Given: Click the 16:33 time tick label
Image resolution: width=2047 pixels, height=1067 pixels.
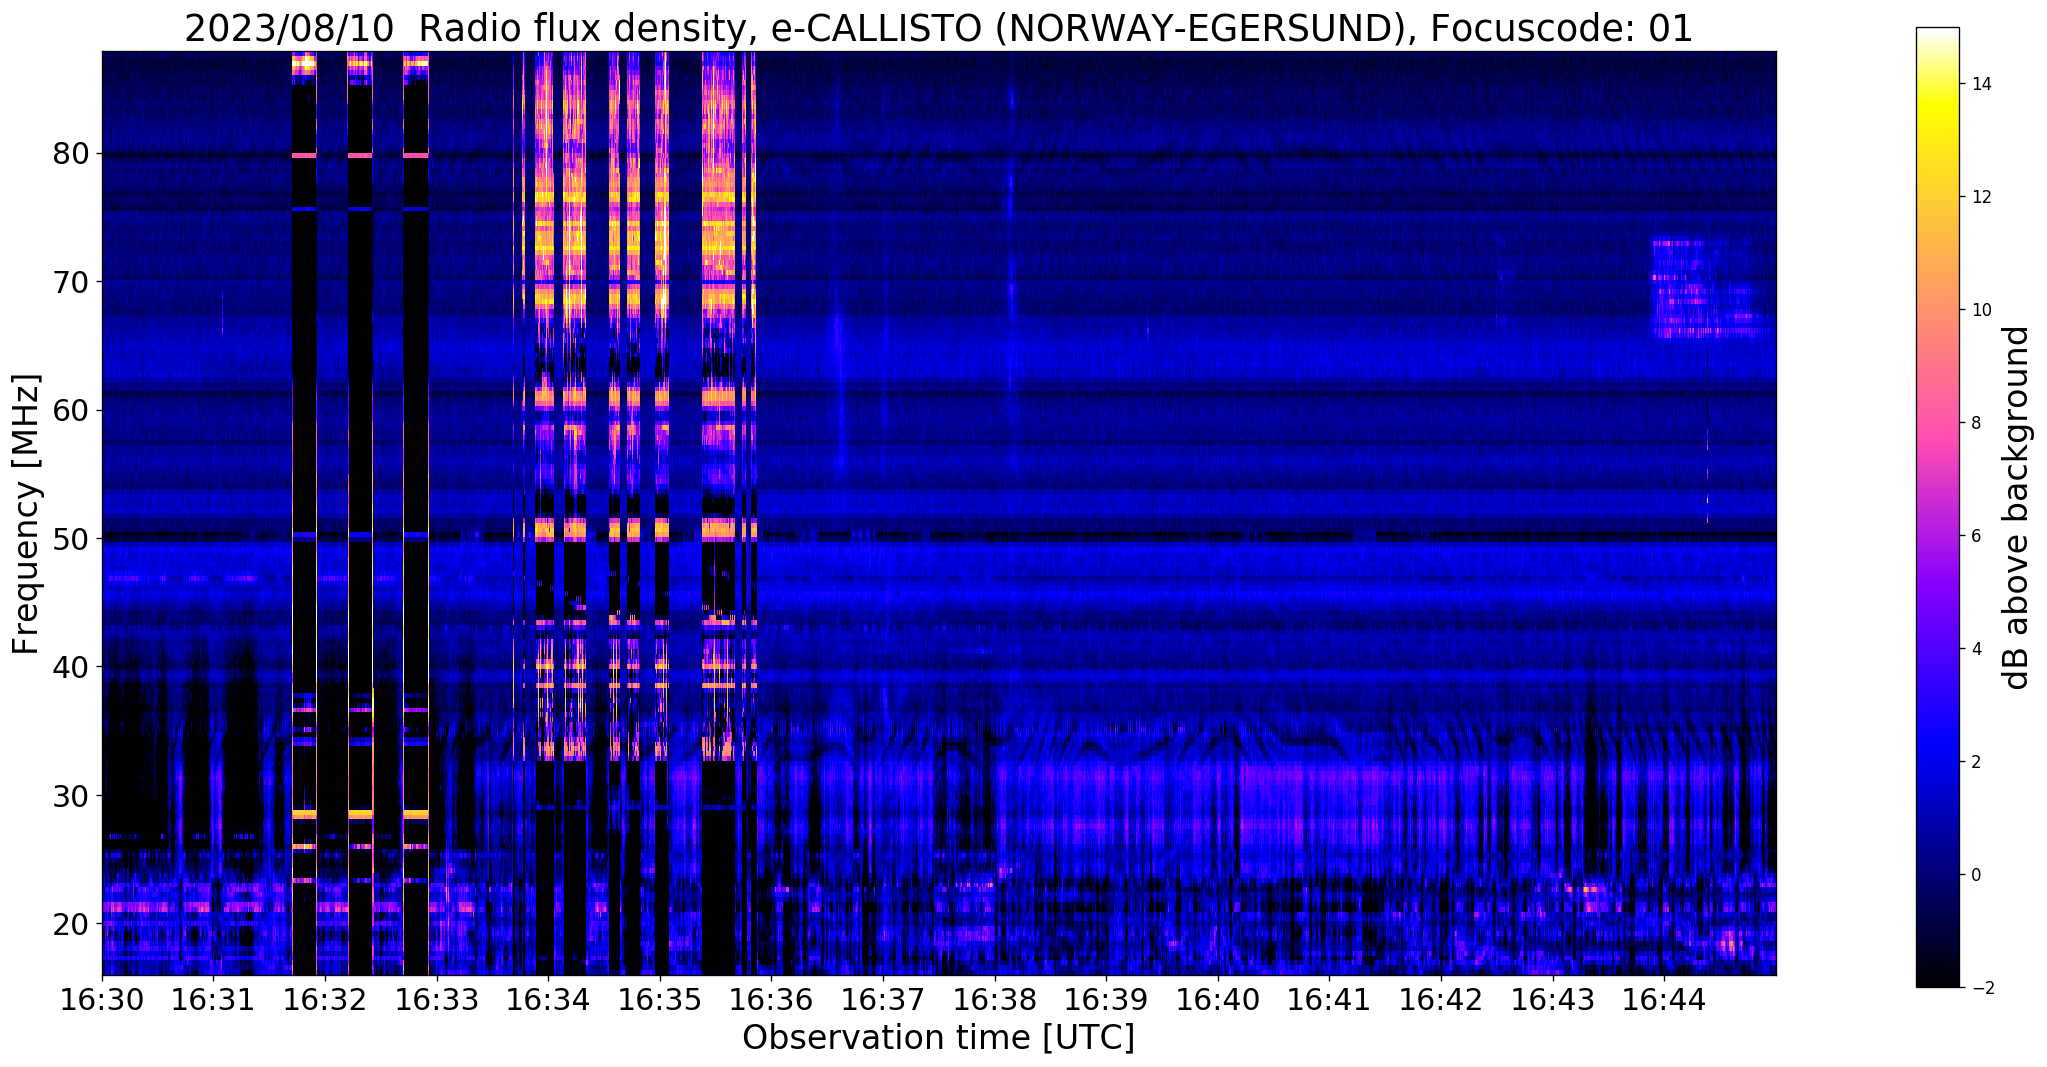Looking at the screenshot, I should point(437,1000).
